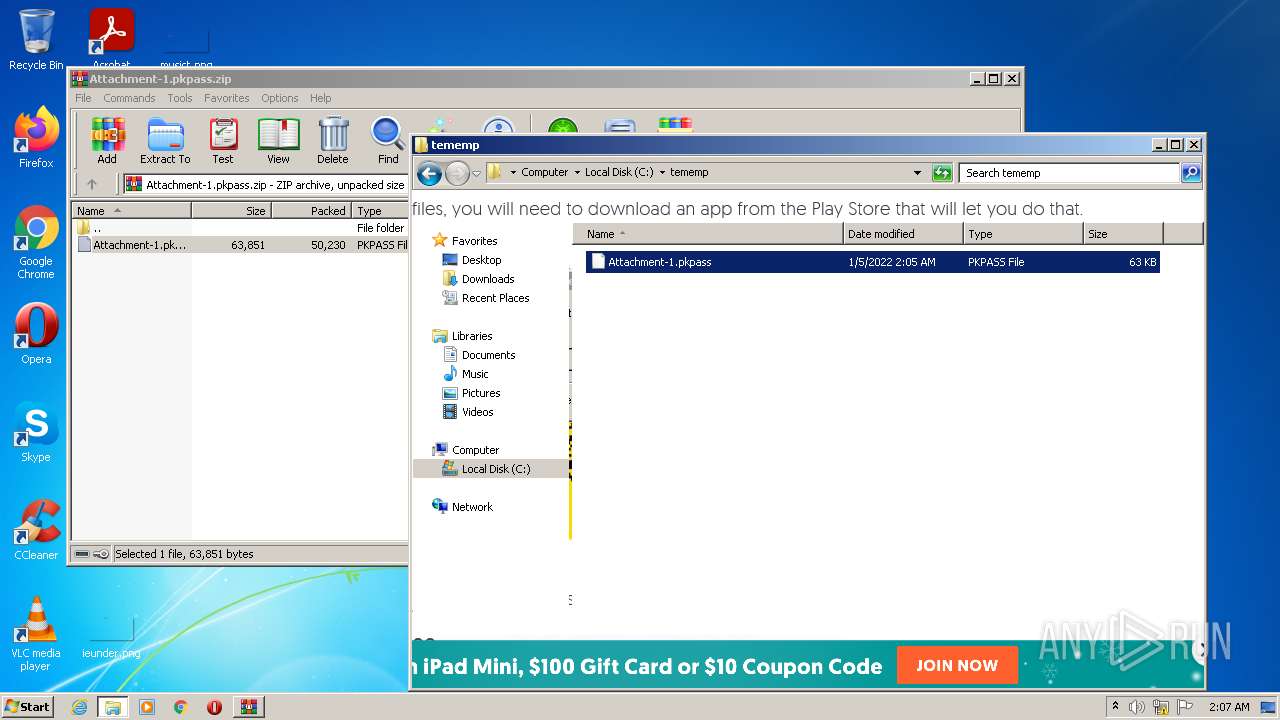The height and width of the screenshot is (720, 1280).
Task: Open recent pages dropdown next to Forward arrow
Action: pos(476,173)
